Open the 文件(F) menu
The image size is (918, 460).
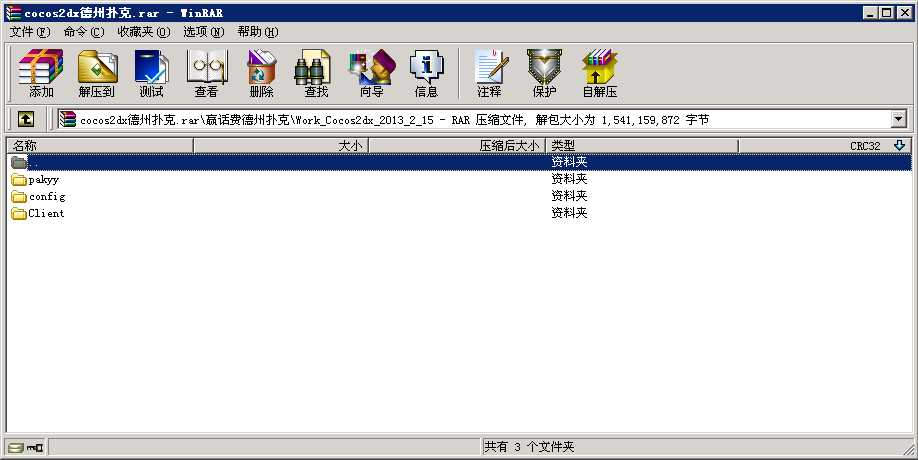click(30, 32)
